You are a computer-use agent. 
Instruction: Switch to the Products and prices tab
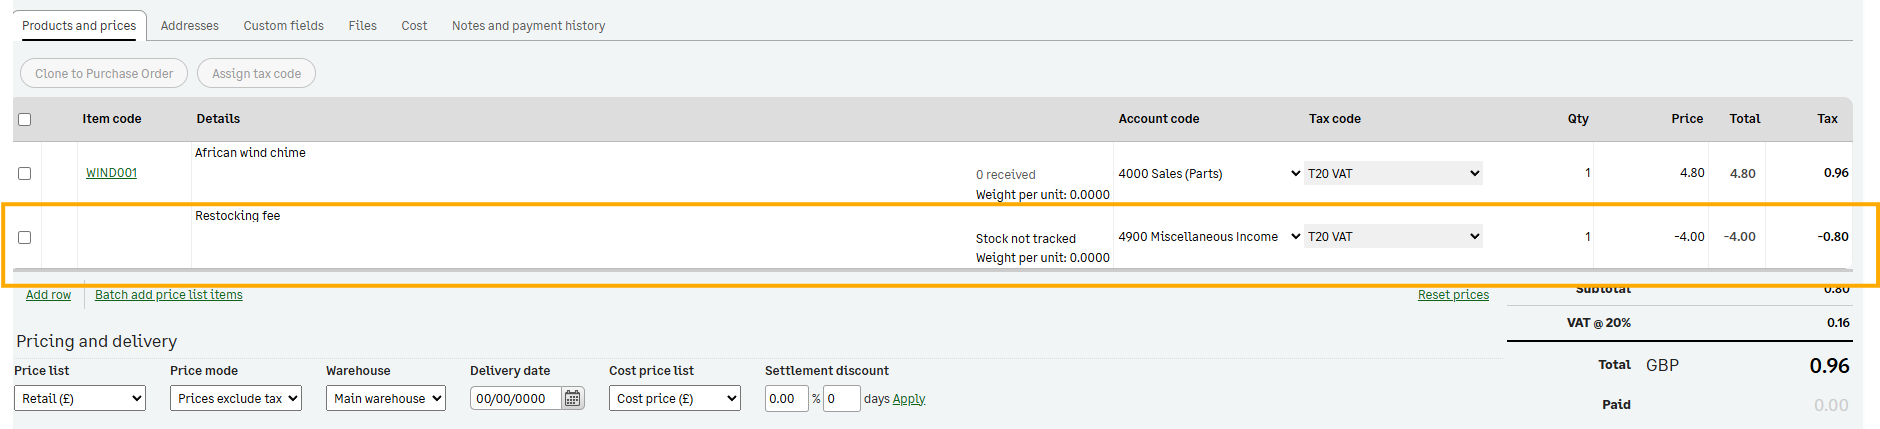pyautogui.click(x=79, y=26)
